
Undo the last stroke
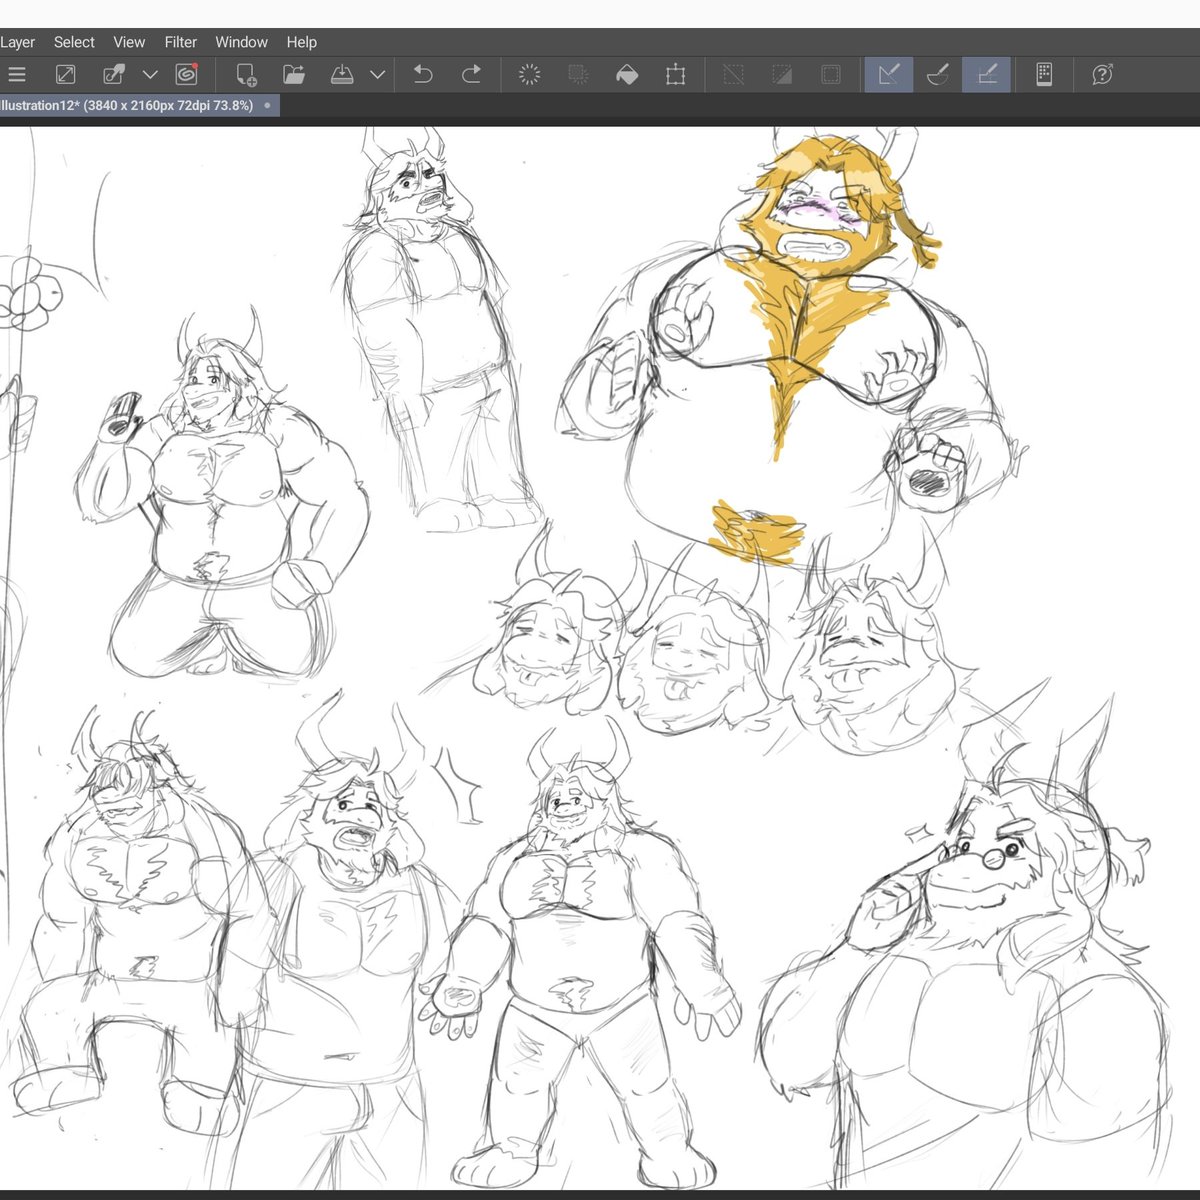coord(421,74)
